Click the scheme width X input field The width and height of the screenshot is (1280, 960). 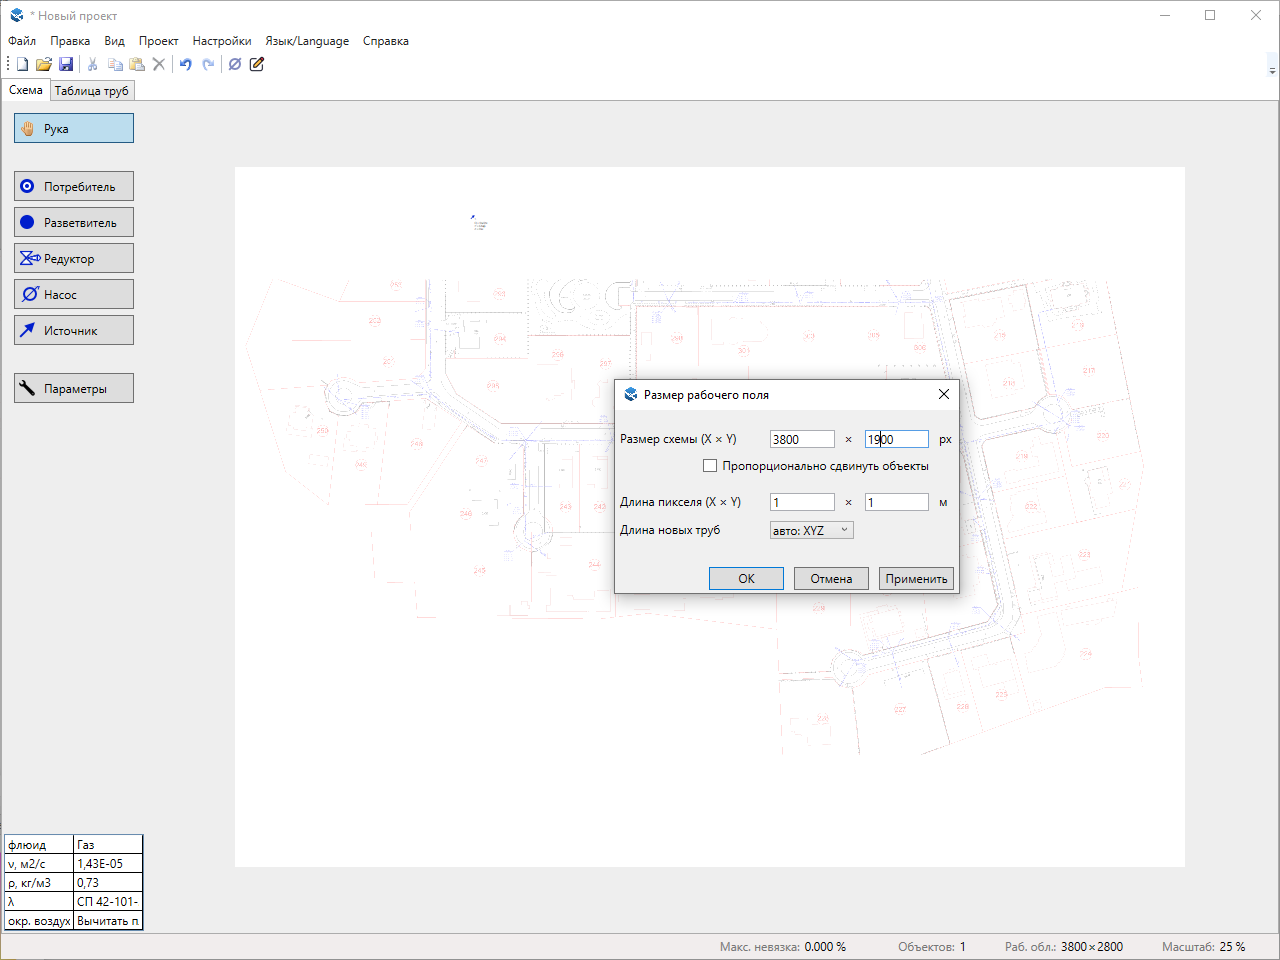pyautogui.click(x=802, y=439)
